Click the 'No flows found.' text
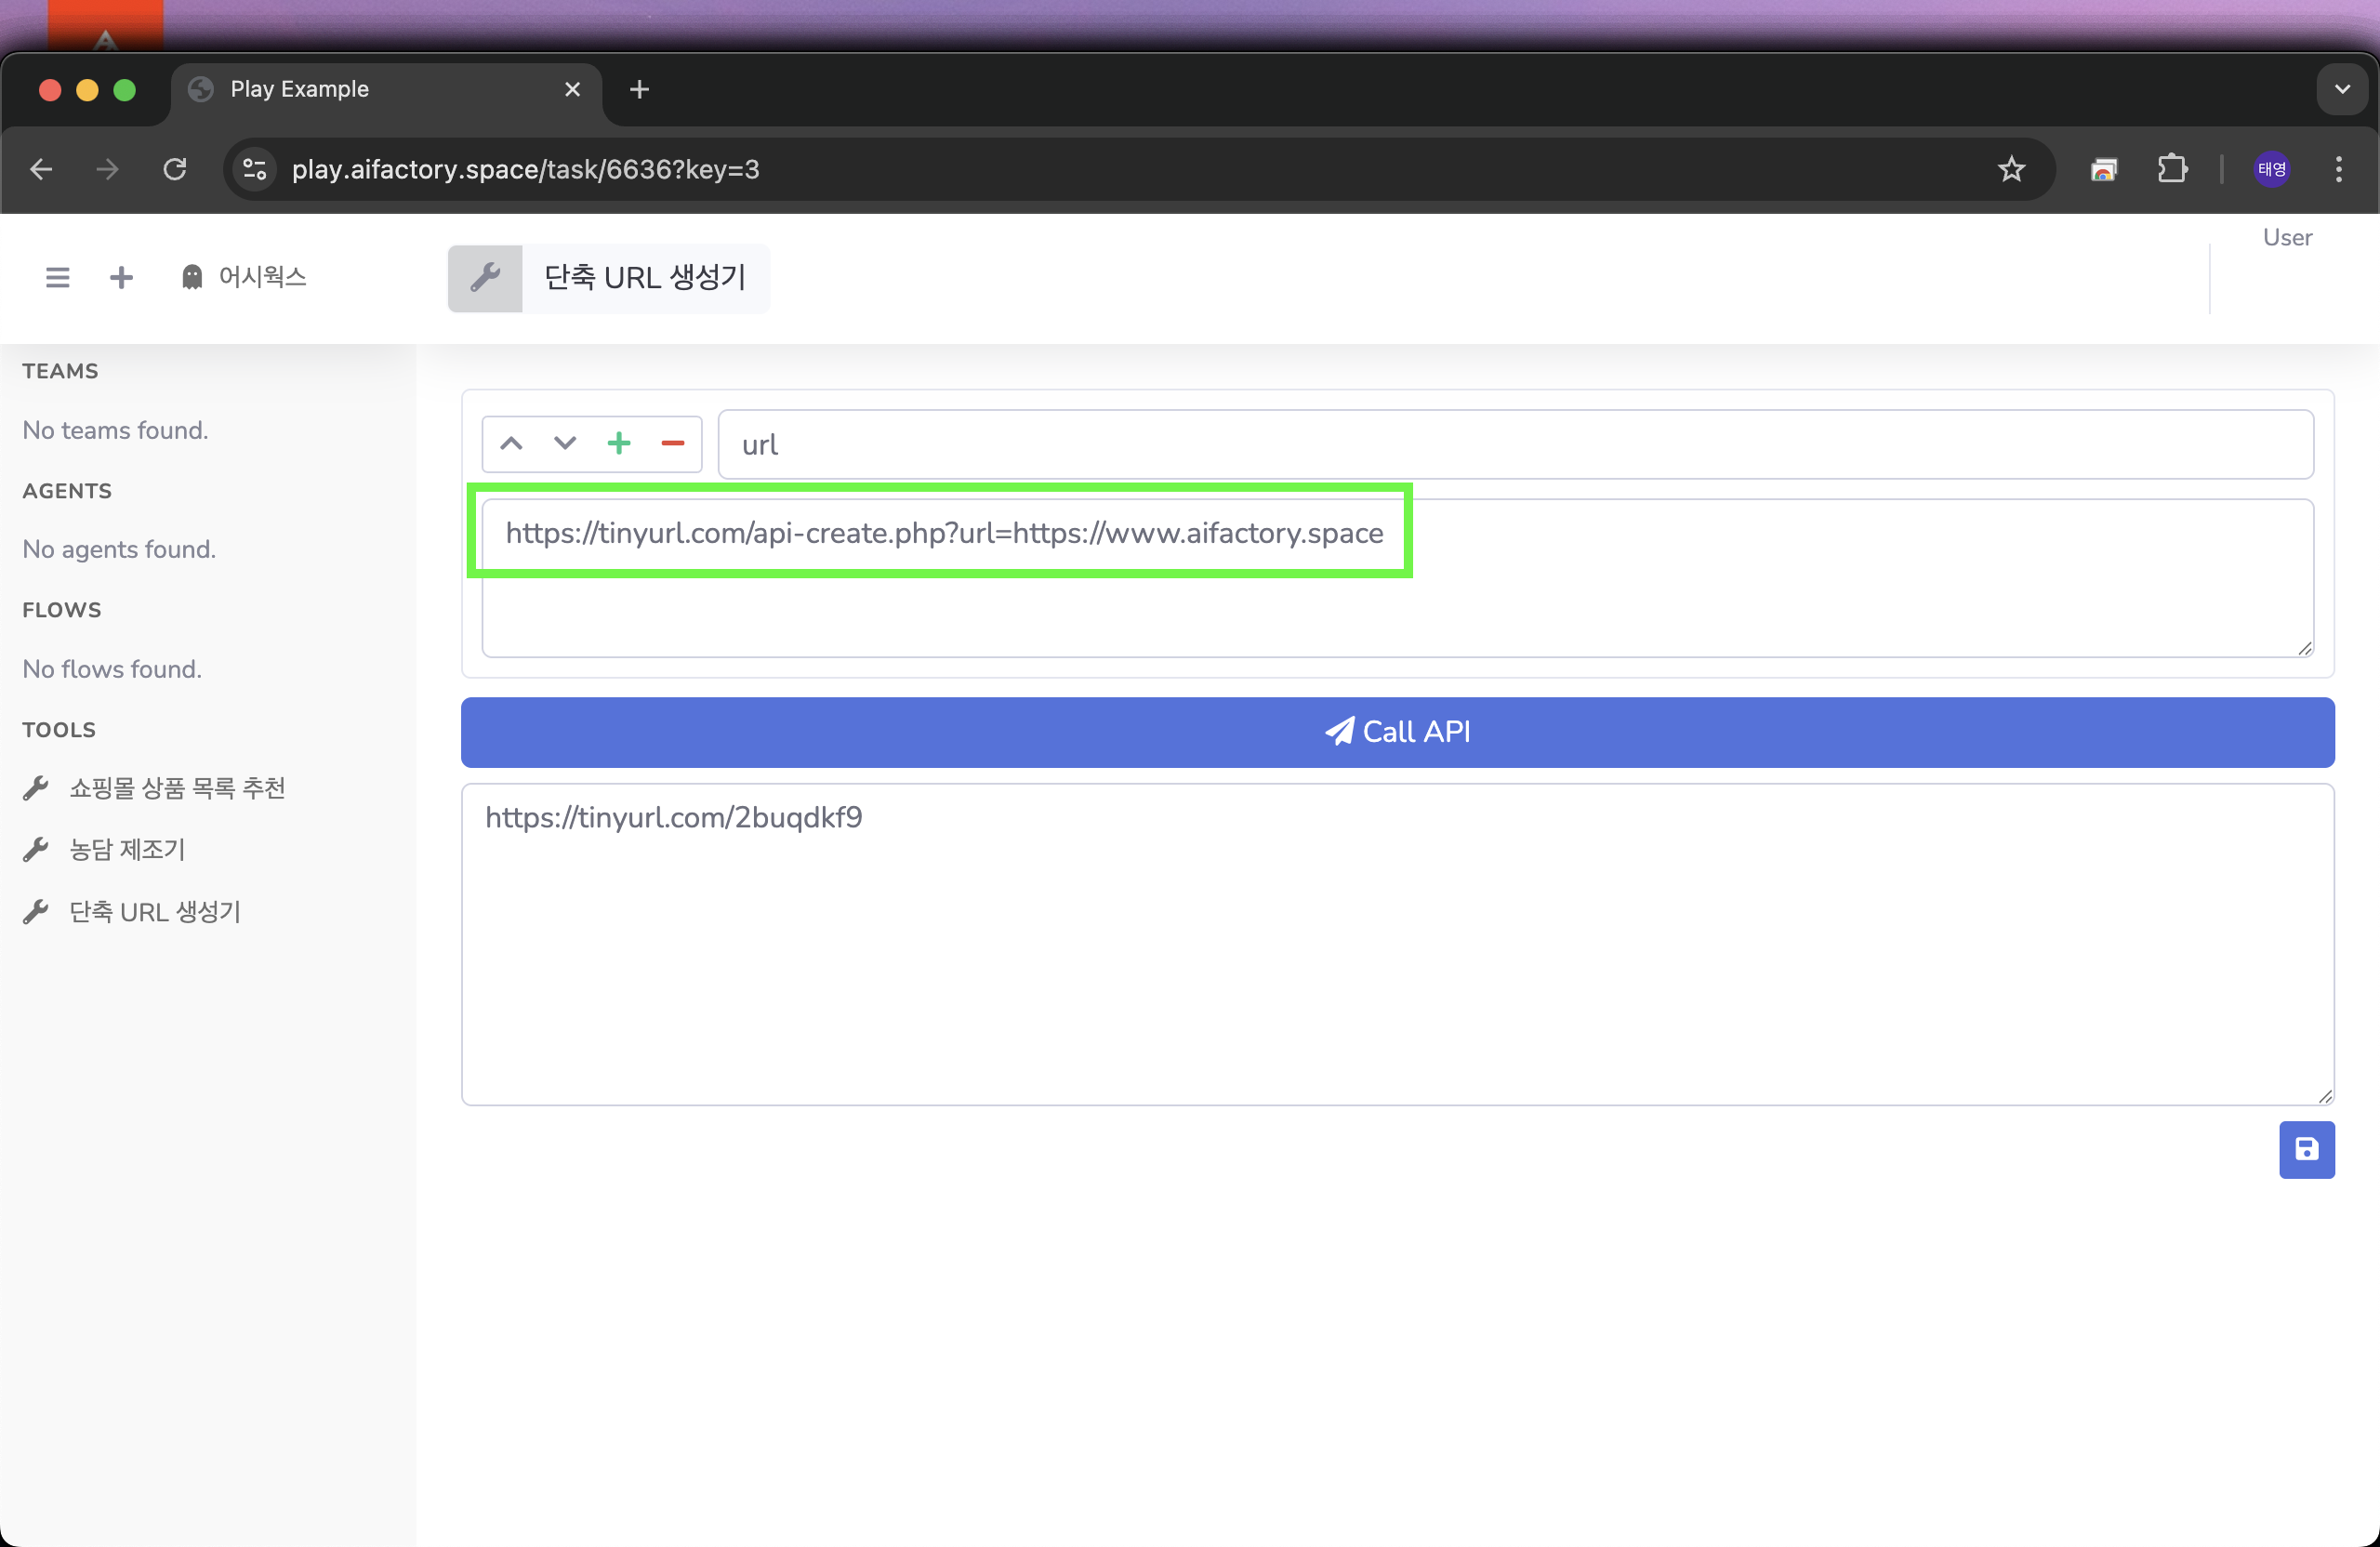Image resolution: width=2380 pixels, height=1547 pixels. pyautogui.click(x=112, y=669)
